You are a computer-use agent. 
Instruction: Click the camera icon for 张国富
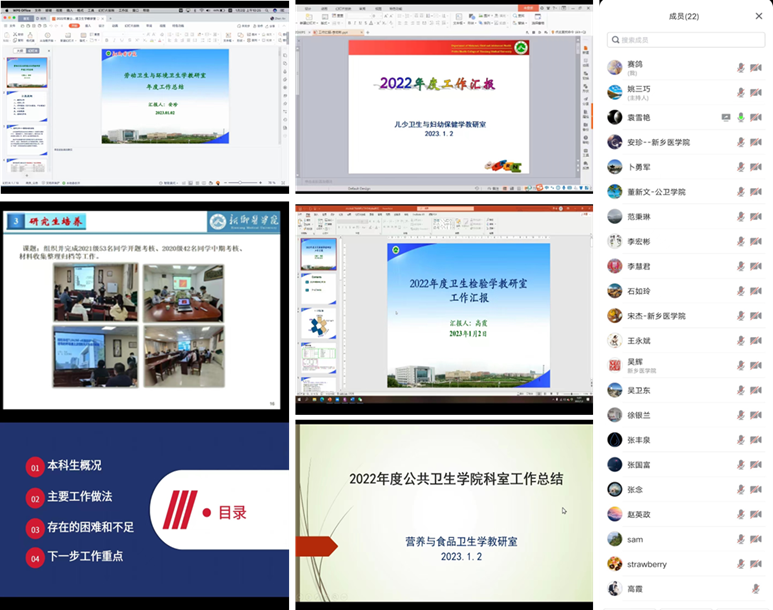(757, 465)
